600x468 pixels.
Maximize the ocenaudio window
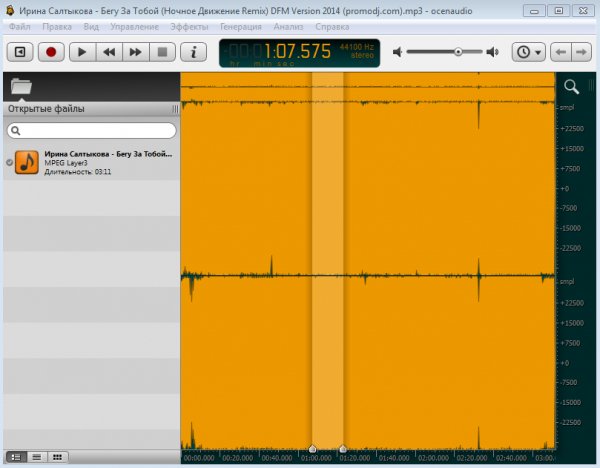559,11
